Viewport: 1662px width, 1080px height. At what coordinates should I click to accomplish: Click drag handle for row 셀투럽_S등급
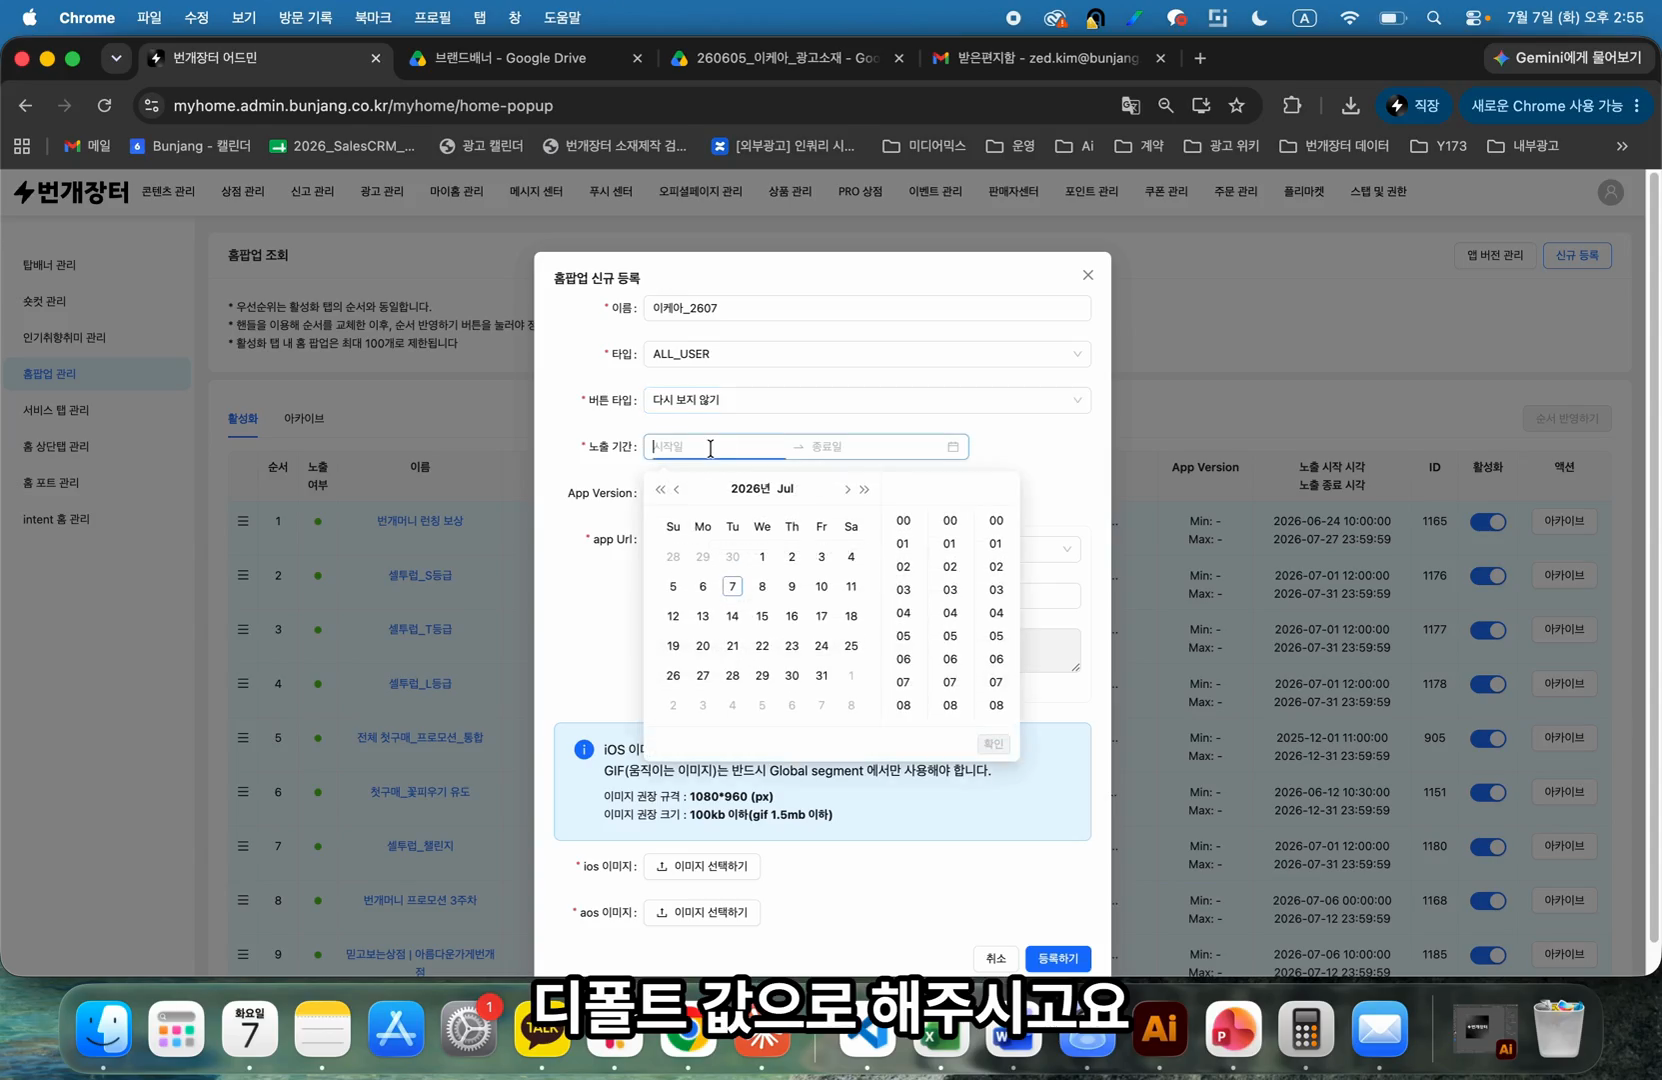click(243, 575)
